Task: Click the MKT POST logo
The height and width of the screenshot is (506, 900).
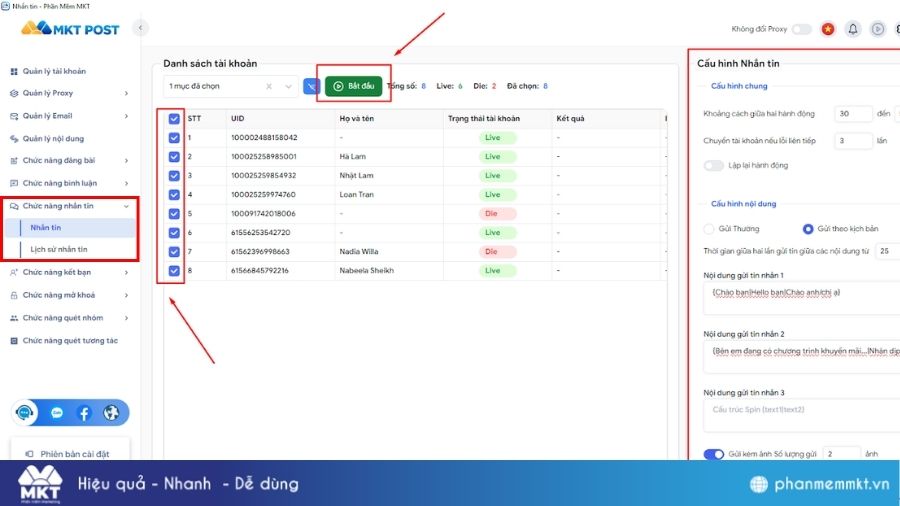Action: pos(70,28)
